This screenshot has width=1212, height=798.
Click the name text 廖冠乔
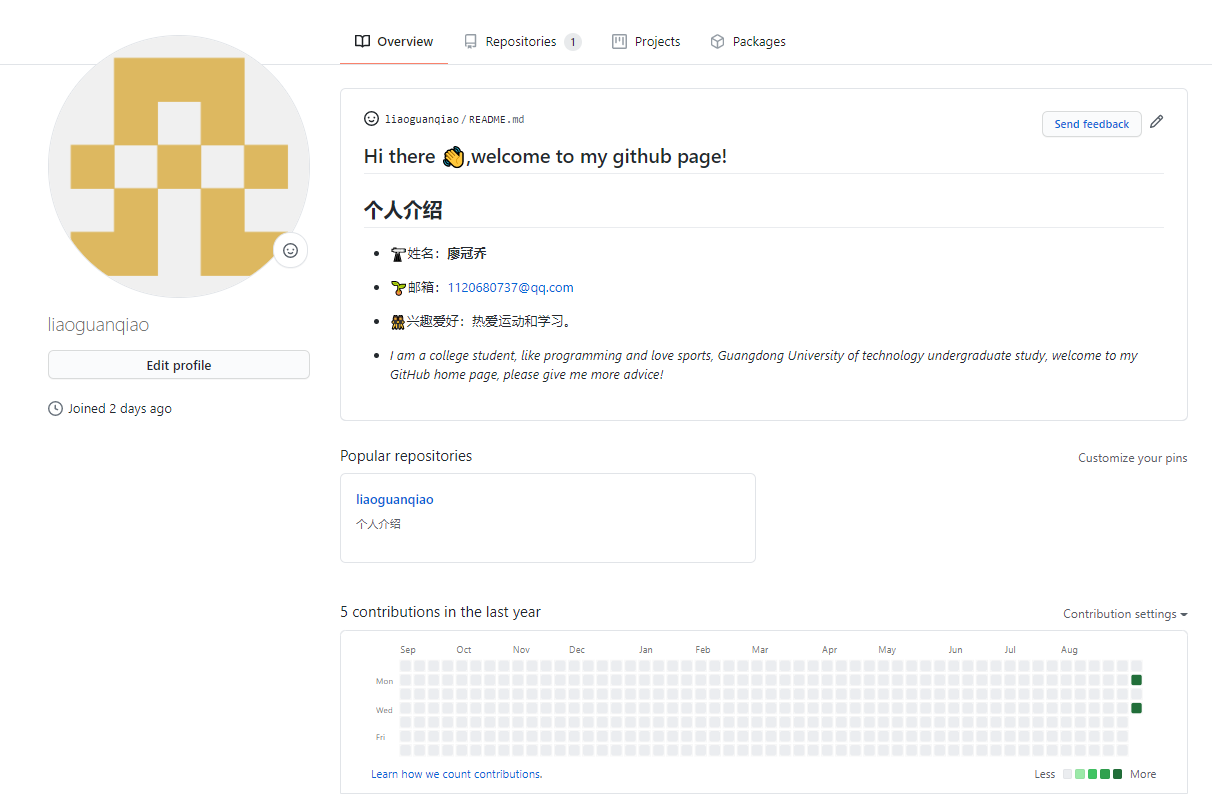coord(467,254)
